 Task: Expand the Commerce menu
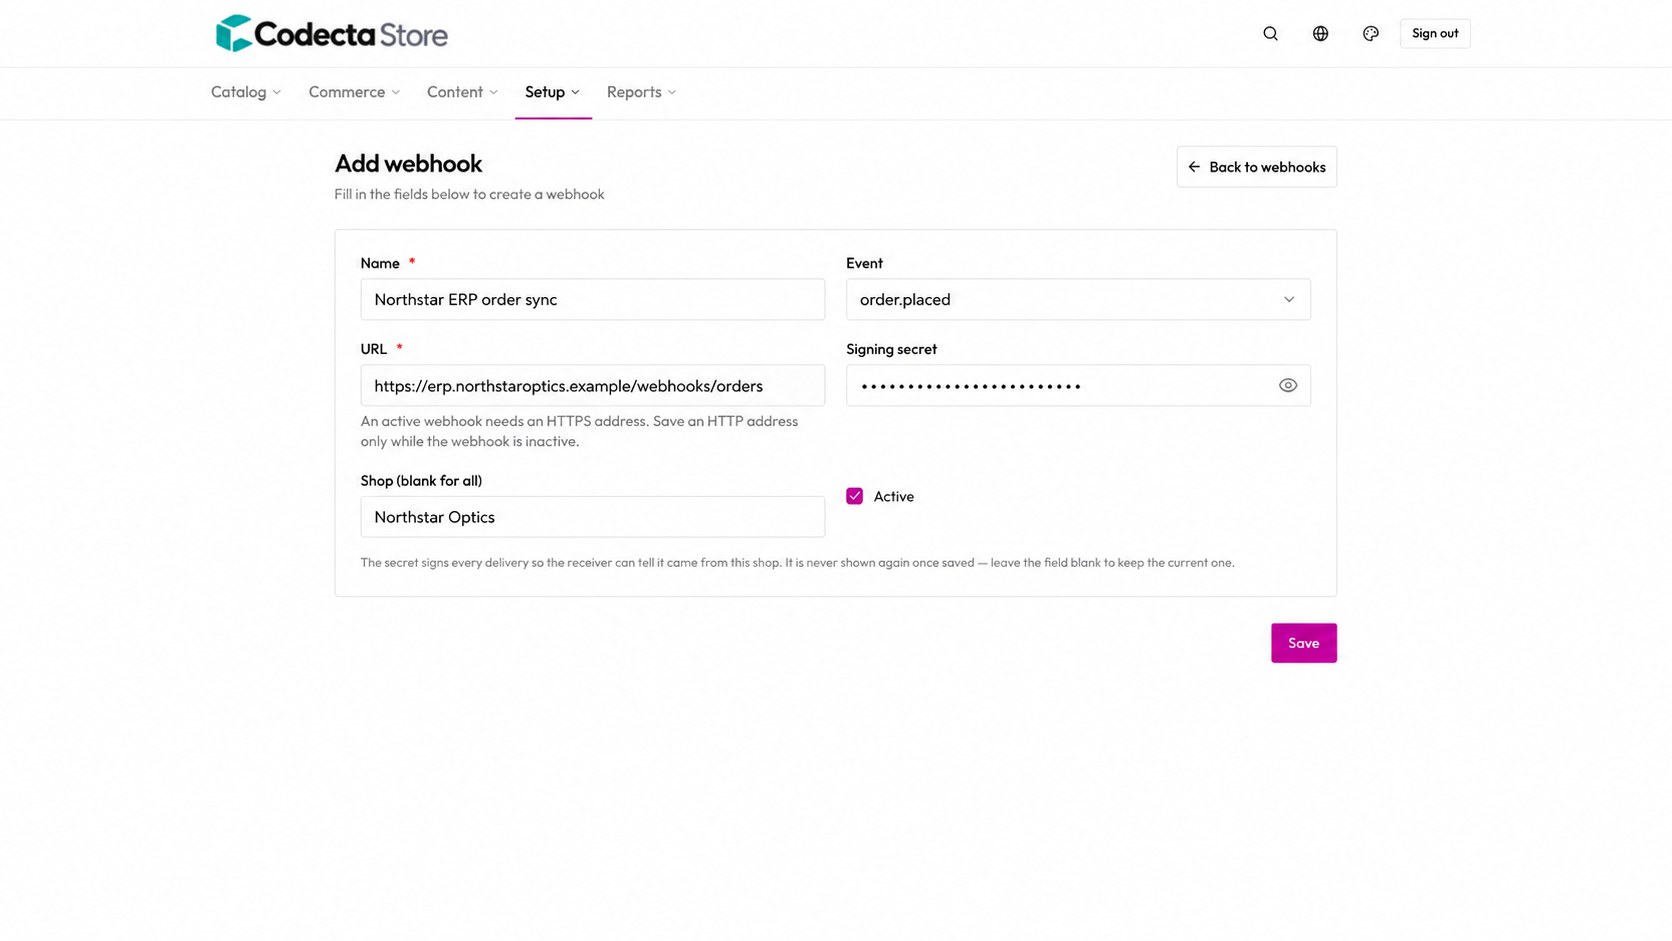tap(354, 92)
